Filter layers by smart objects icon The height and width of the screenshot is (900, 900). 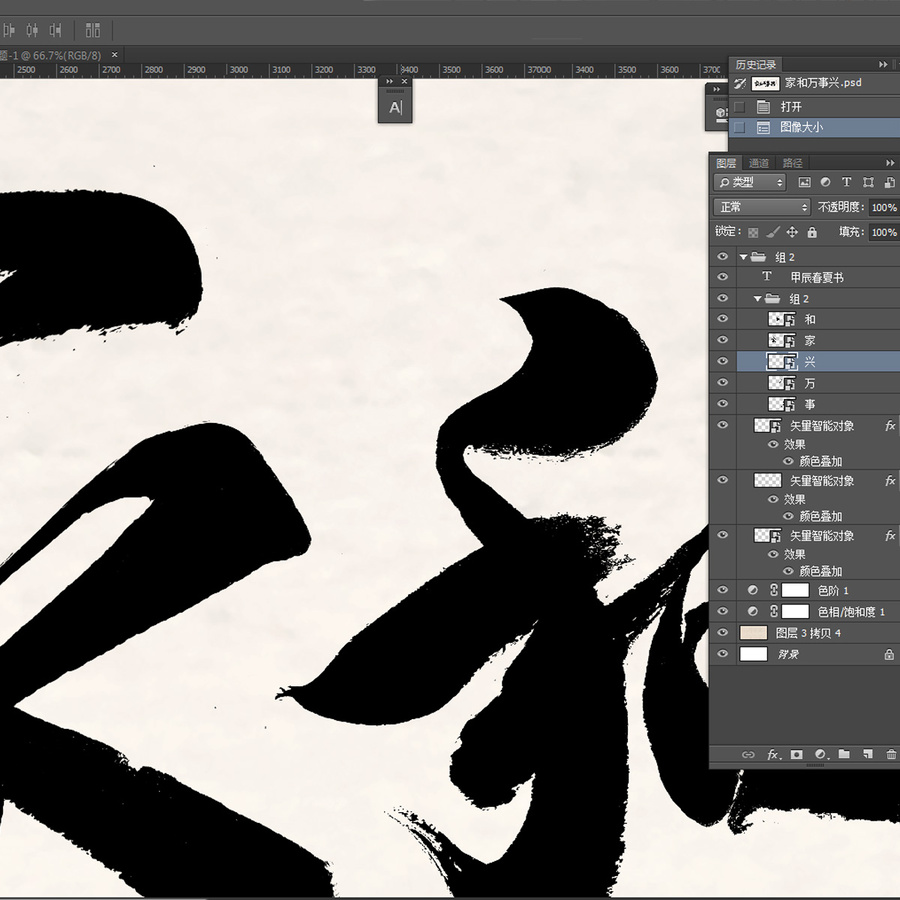(x=889, y=183)
